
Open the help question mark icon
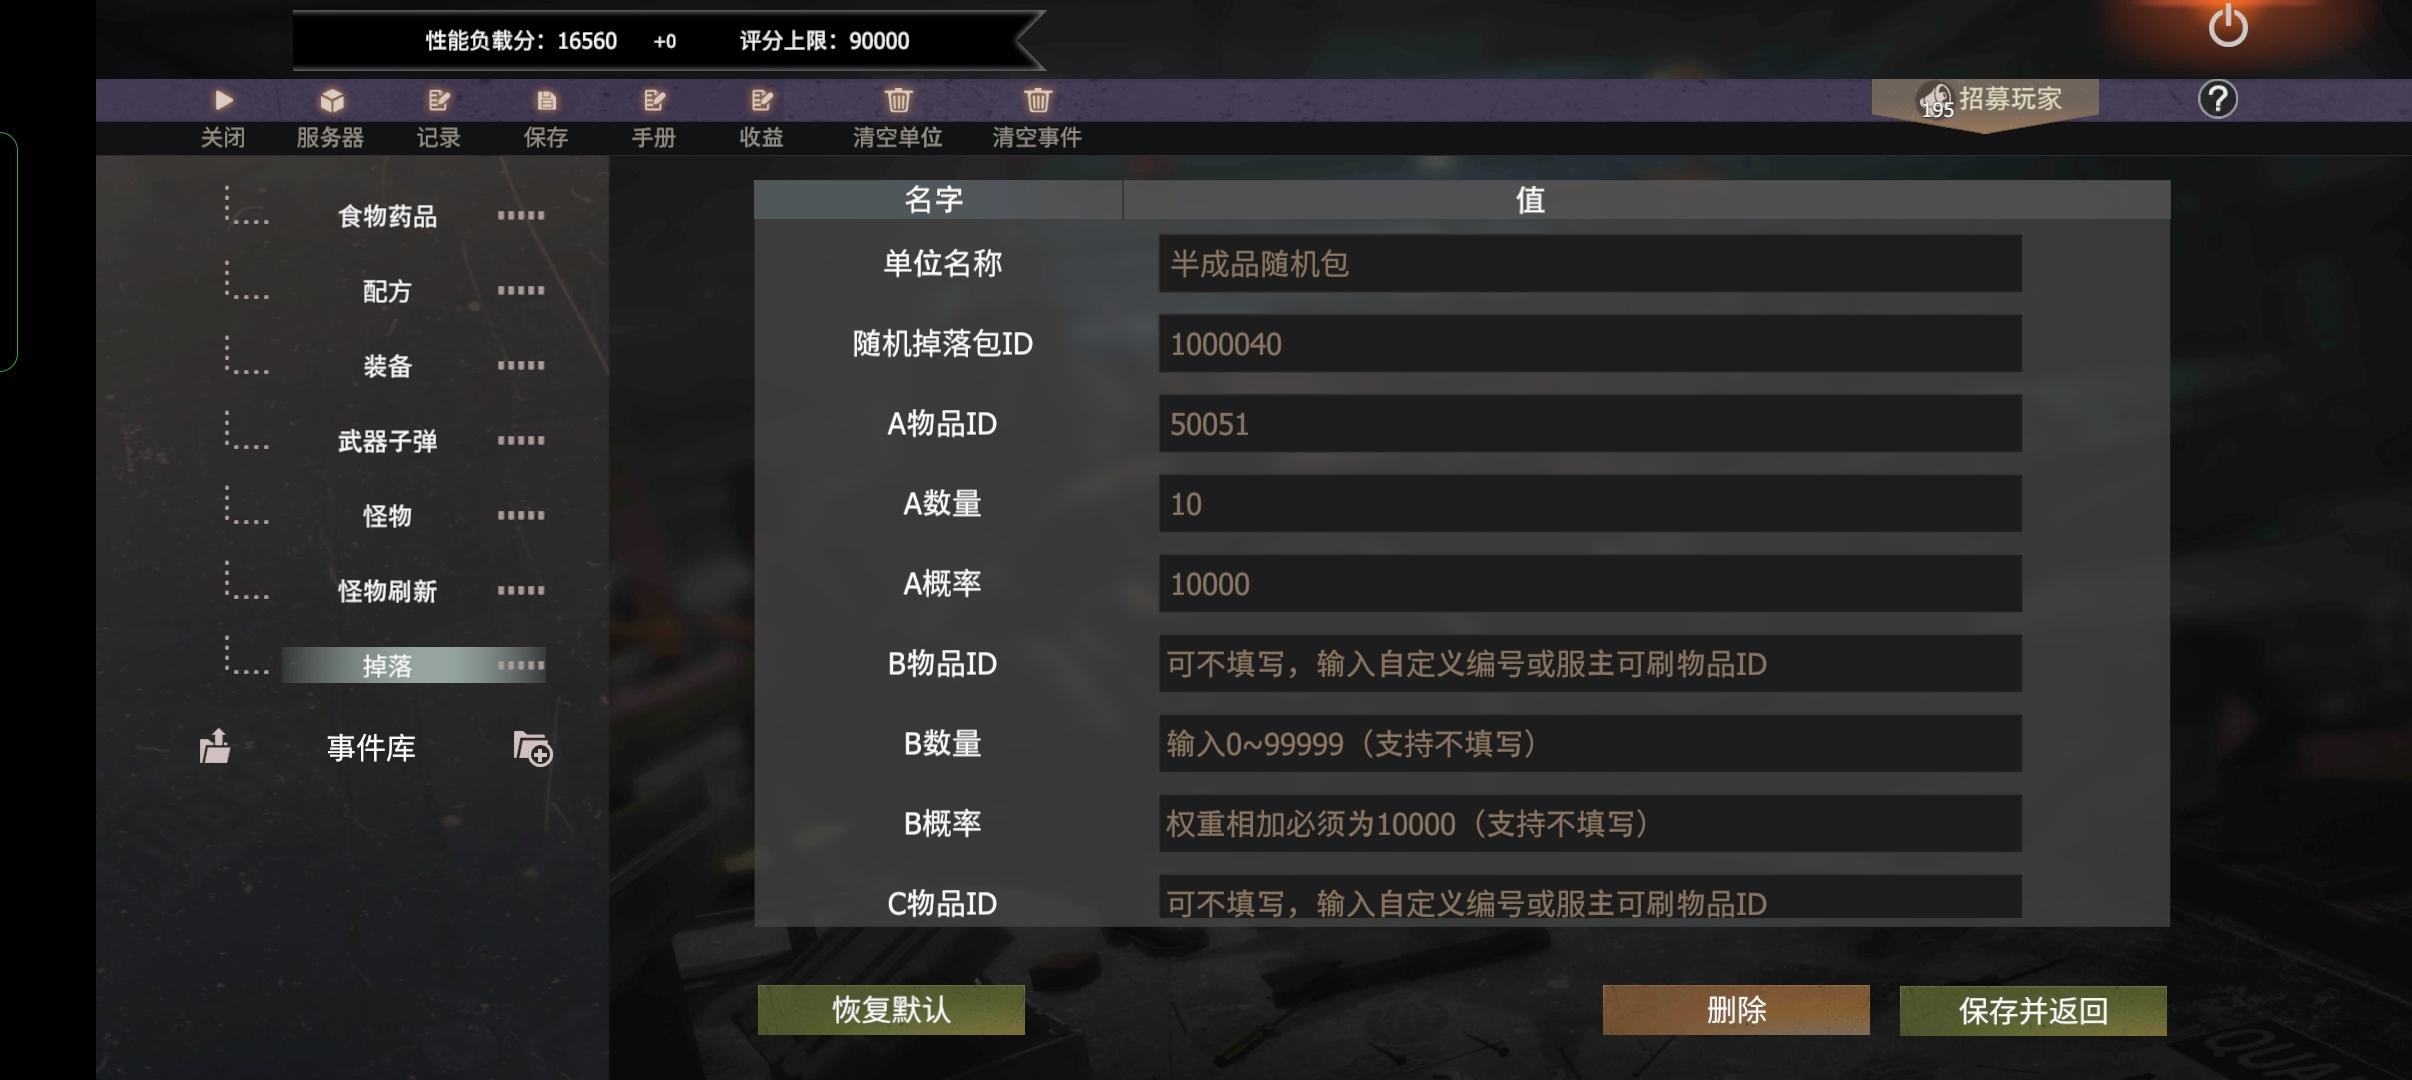pyautogui.click(x=2217, y=99)
